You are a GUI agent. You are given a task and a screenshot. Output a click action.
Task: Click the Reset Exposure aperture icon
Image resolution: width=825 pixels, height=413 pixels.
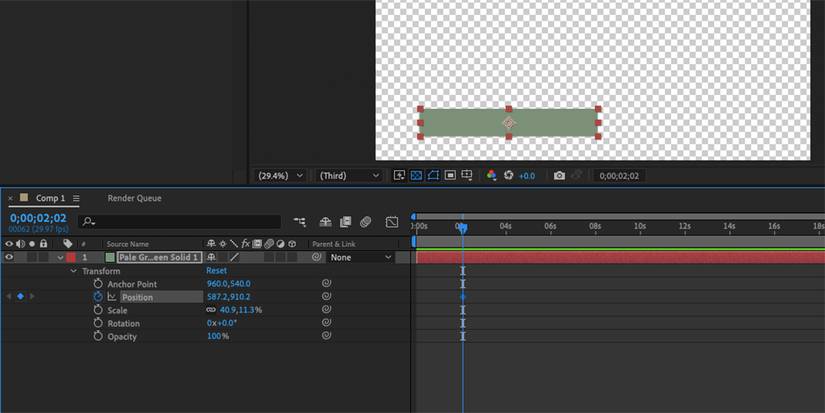click(x=508, y=175)
